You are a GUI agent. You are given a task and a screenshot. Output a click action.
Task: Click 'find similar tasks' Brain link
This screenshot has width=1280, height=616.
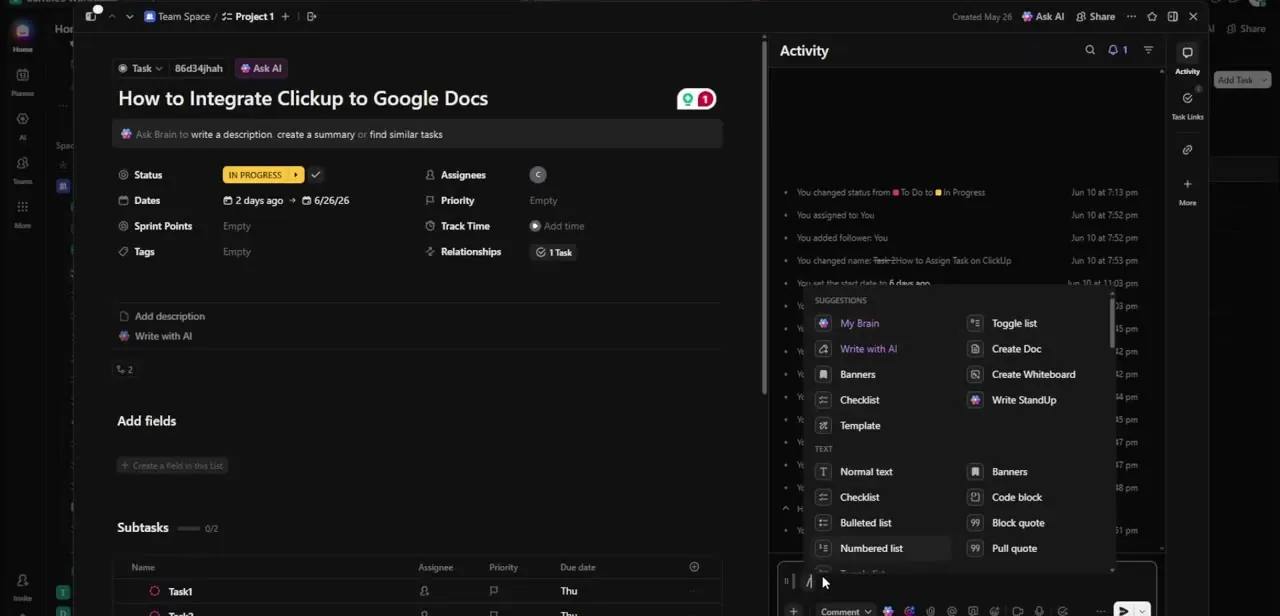pyautogui.click(x=406, y=134)
